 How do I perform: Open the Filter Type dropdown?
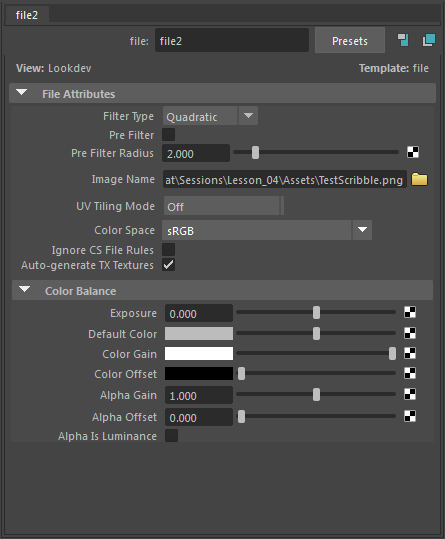pyautogui.click(x=210, y=116)
